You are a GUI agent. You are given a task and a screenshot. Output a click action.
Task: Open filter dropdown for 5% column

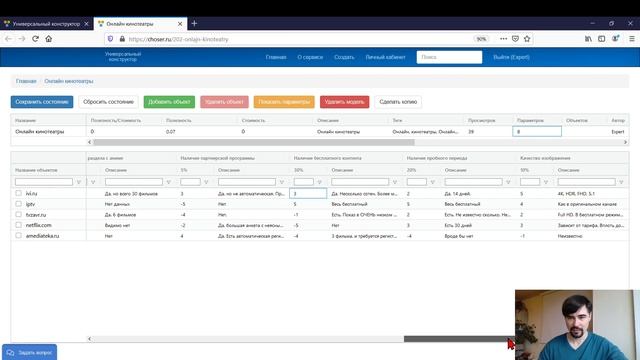click(x=206, y=182)
